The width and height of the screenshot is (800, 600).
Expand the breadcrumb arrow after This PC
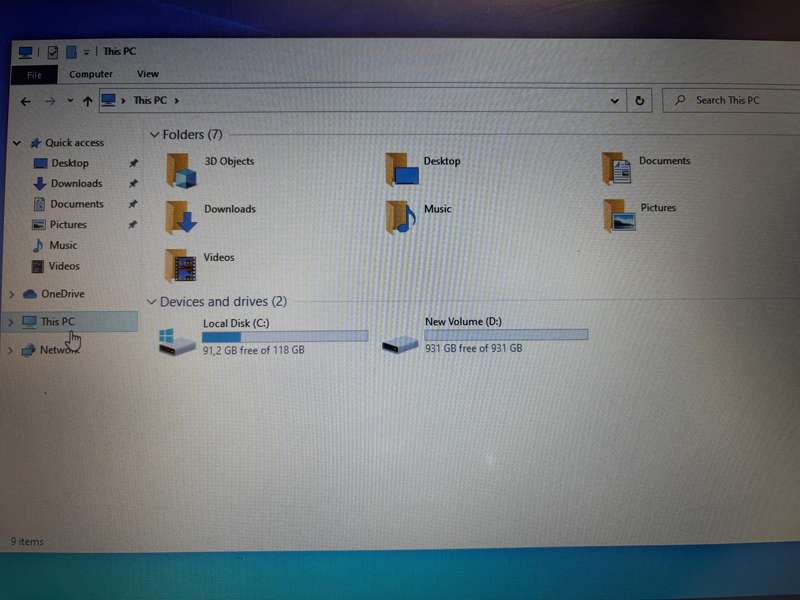(x=177, y=101)
